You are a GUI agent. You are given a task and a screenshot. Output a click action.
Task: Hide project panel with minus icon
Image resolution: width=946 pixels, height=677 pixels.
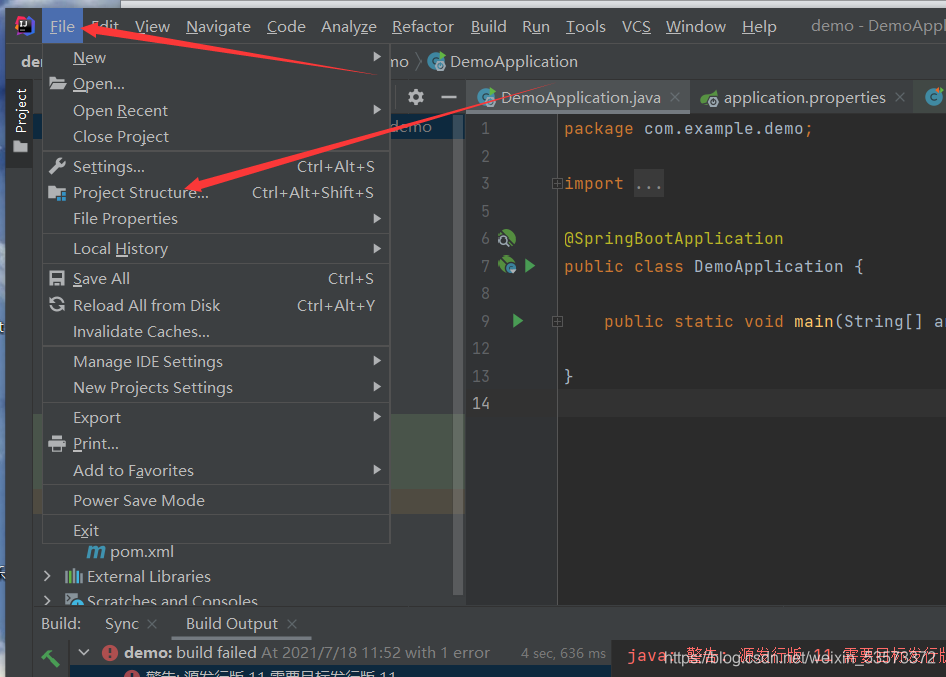[x=448, y=97]
